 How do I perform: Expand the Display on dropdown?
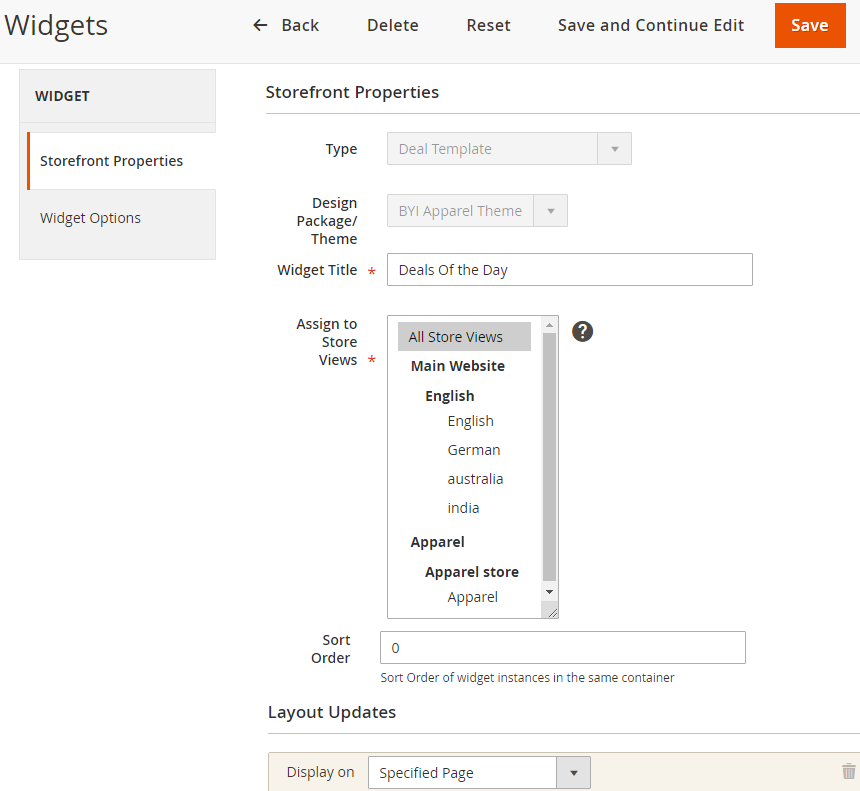pos(479,773)
